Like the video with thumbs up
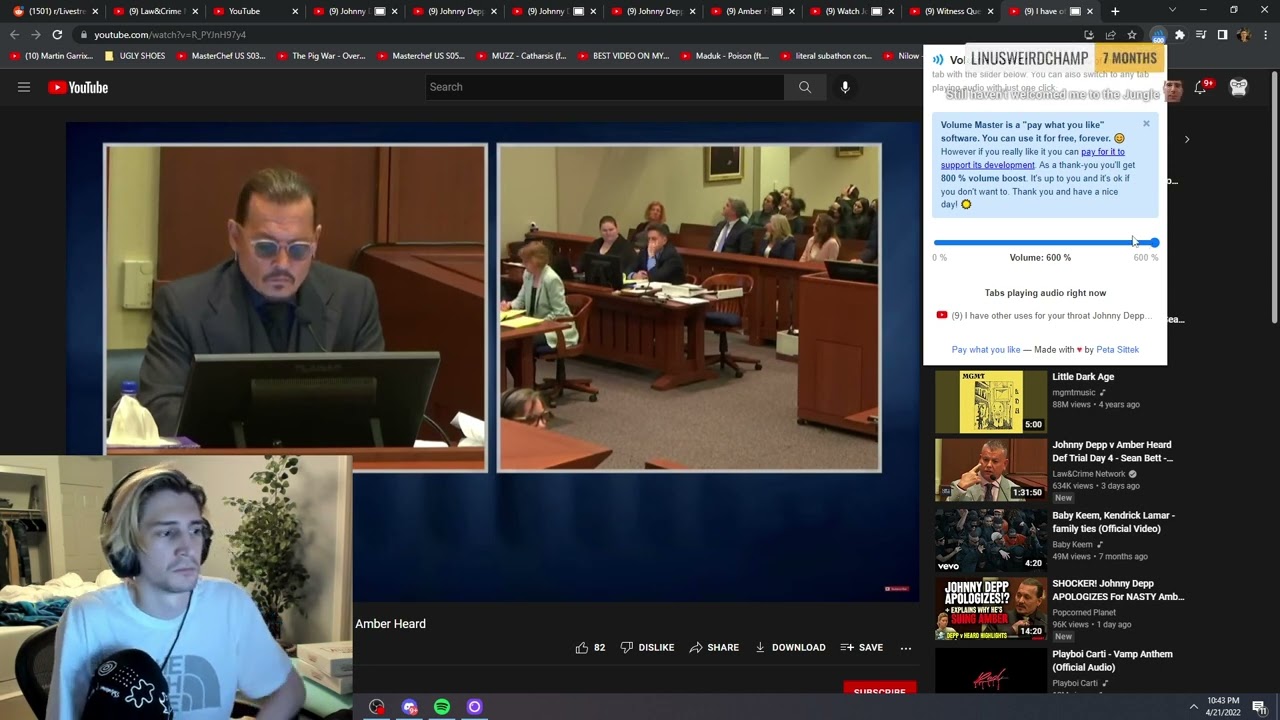The image size is (1280, 720). click(x=590, y=647)
